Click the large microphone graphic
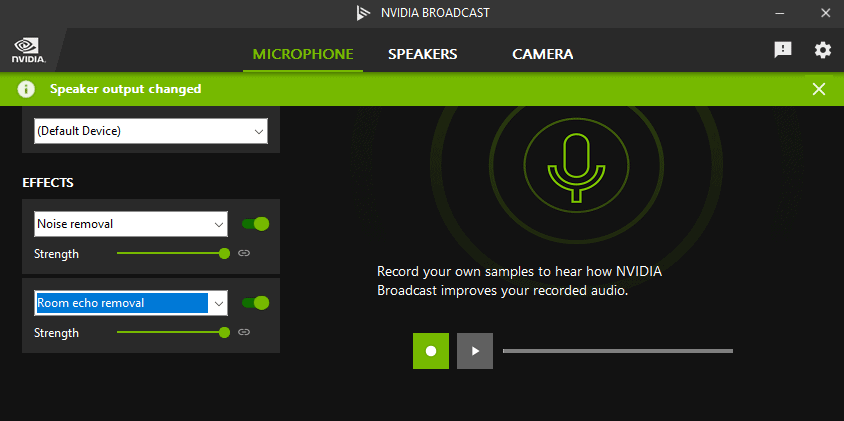Viewport: 844px width, 421px height. point(576,167)
